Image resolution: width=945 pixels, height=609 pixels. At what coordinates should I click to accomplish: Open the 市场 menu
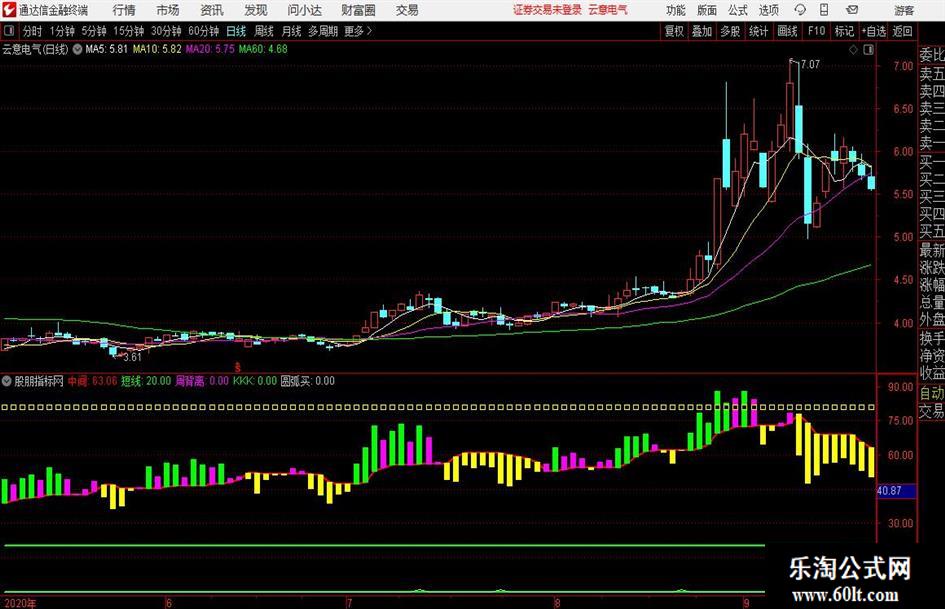[168, 10]
